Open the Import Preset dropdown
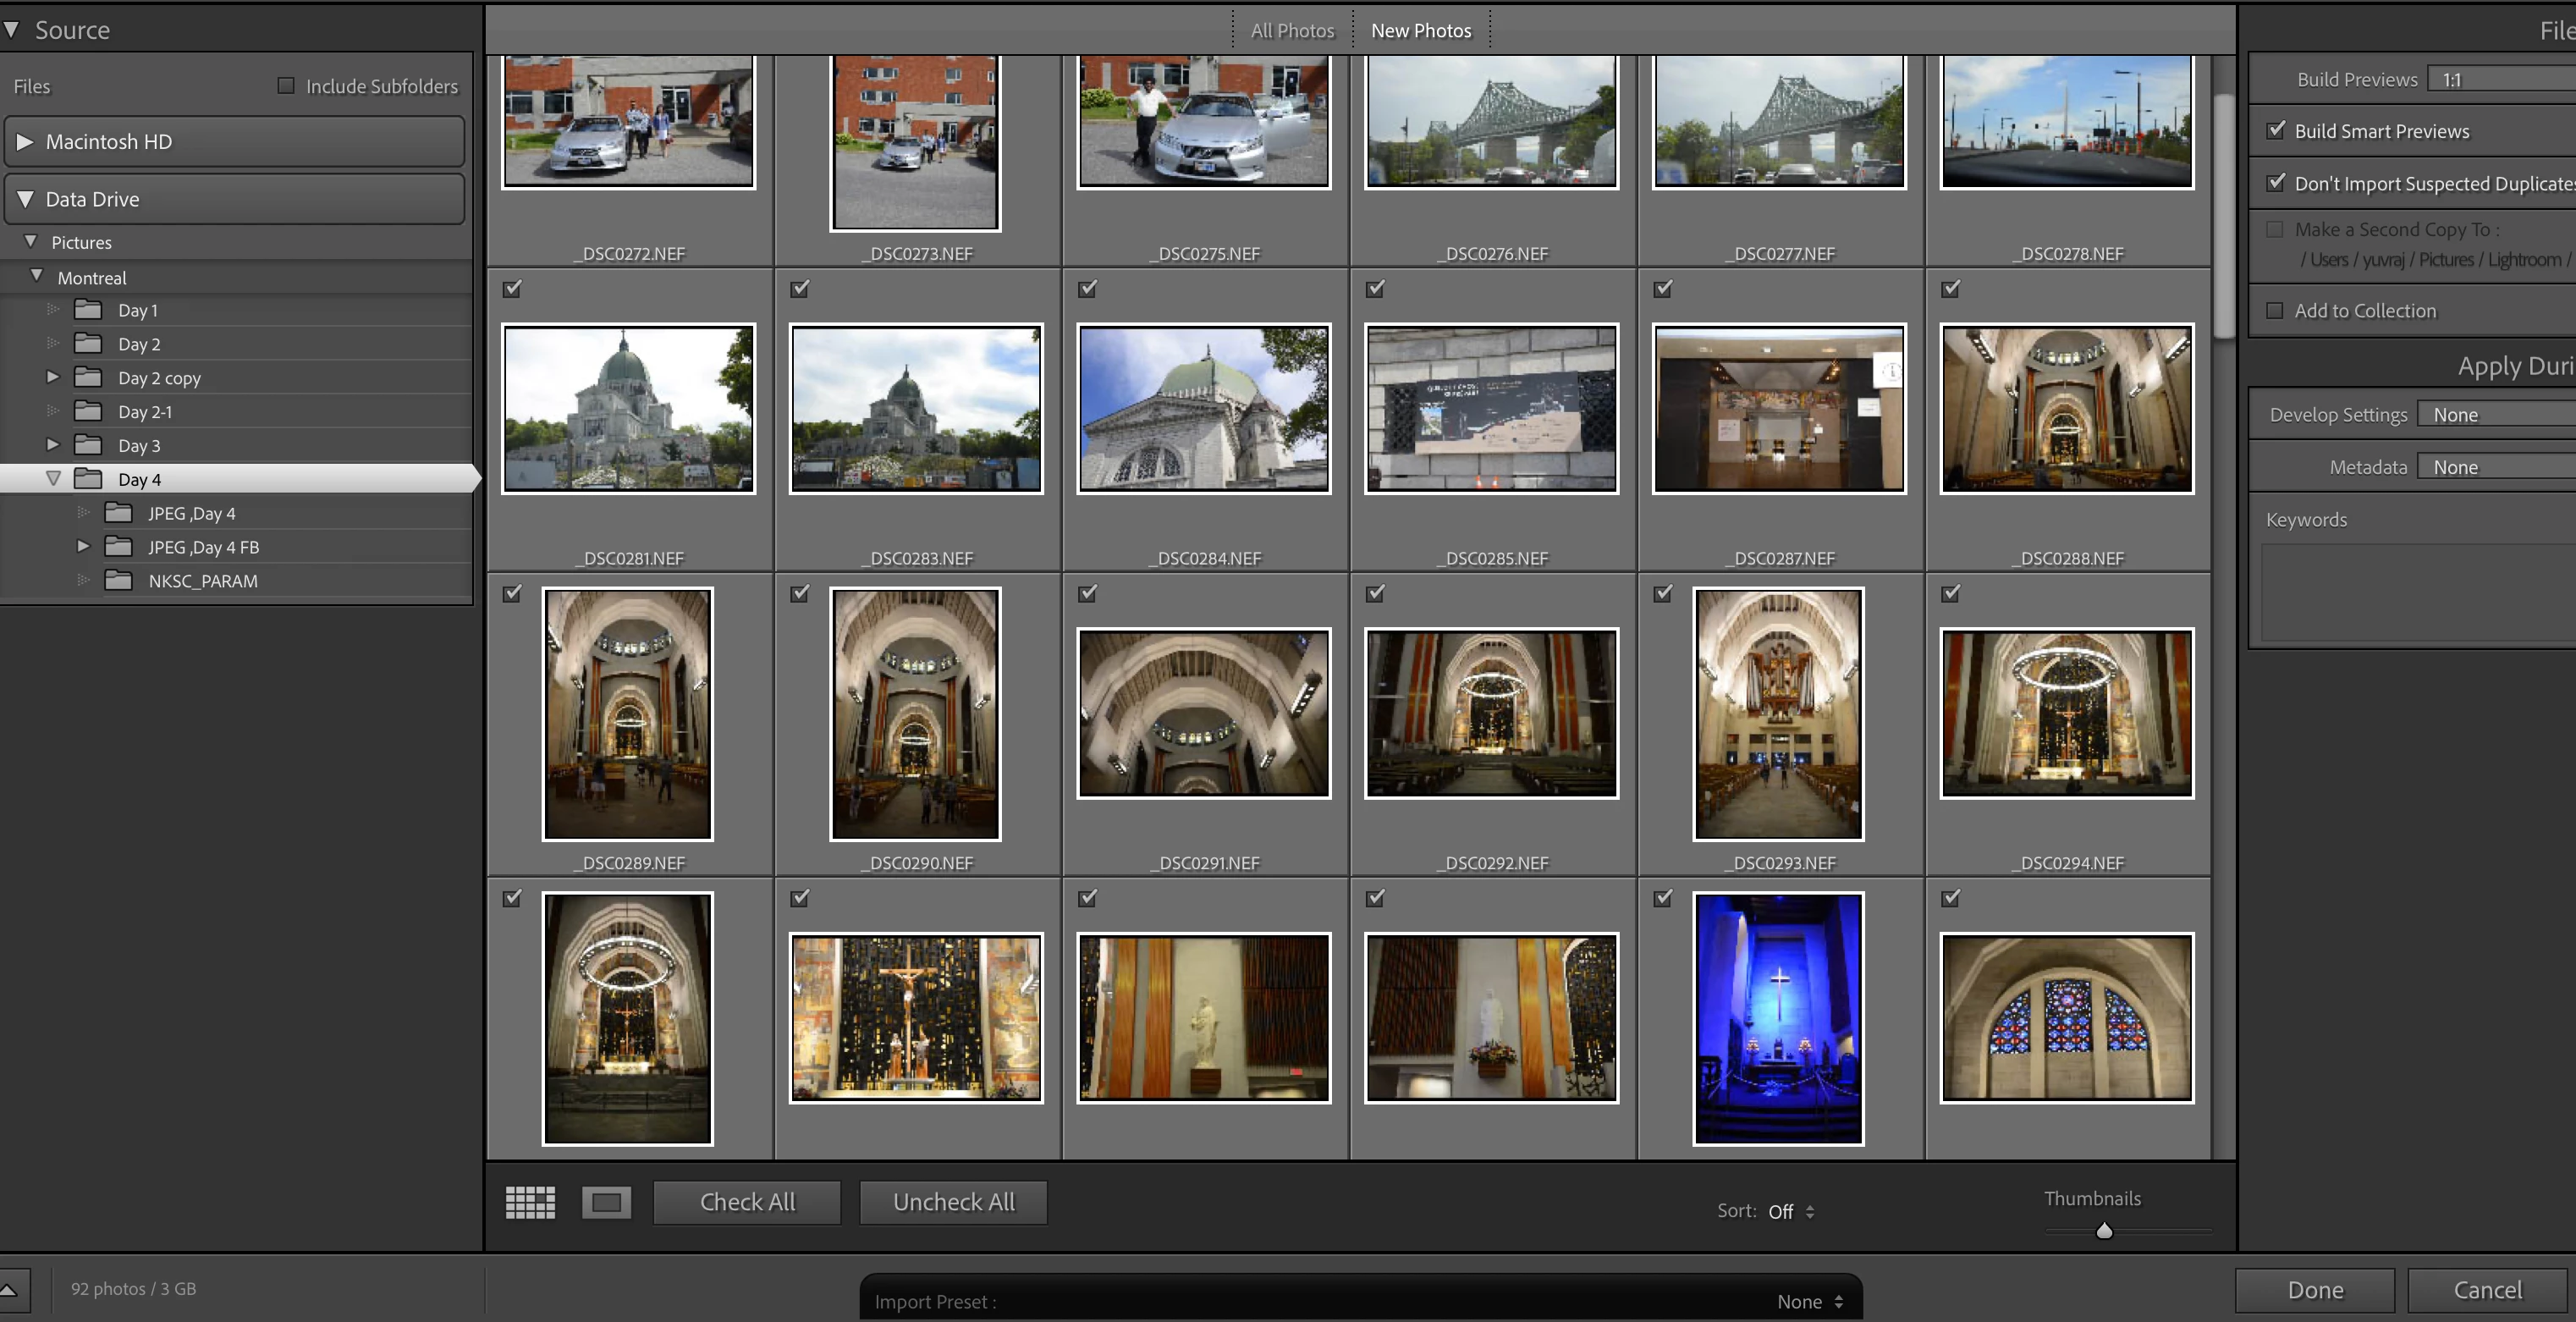 (x=1810, y=1301)
